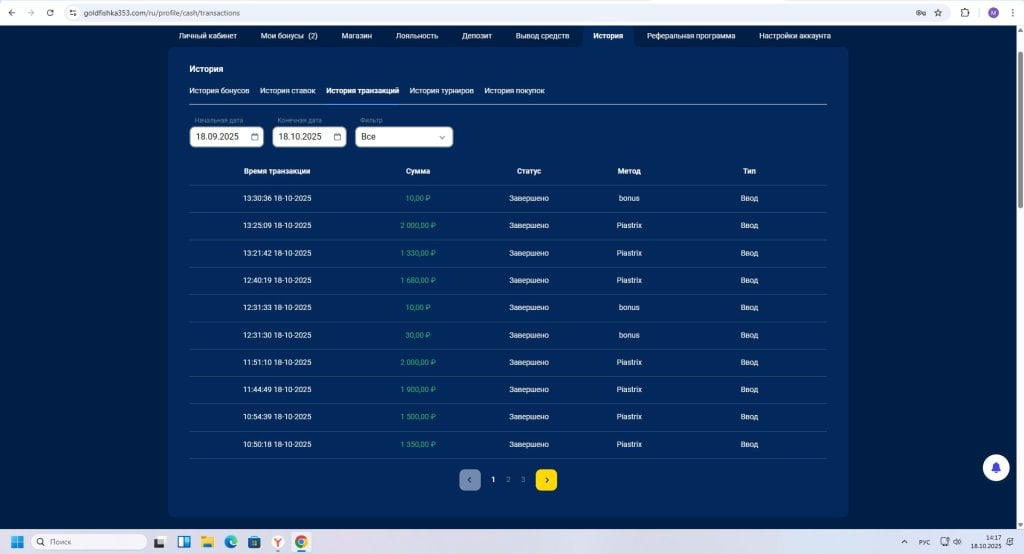Open Мои бонусы (2) menu item
This screenshot has width=1024, height=554.
click(289, 36)
